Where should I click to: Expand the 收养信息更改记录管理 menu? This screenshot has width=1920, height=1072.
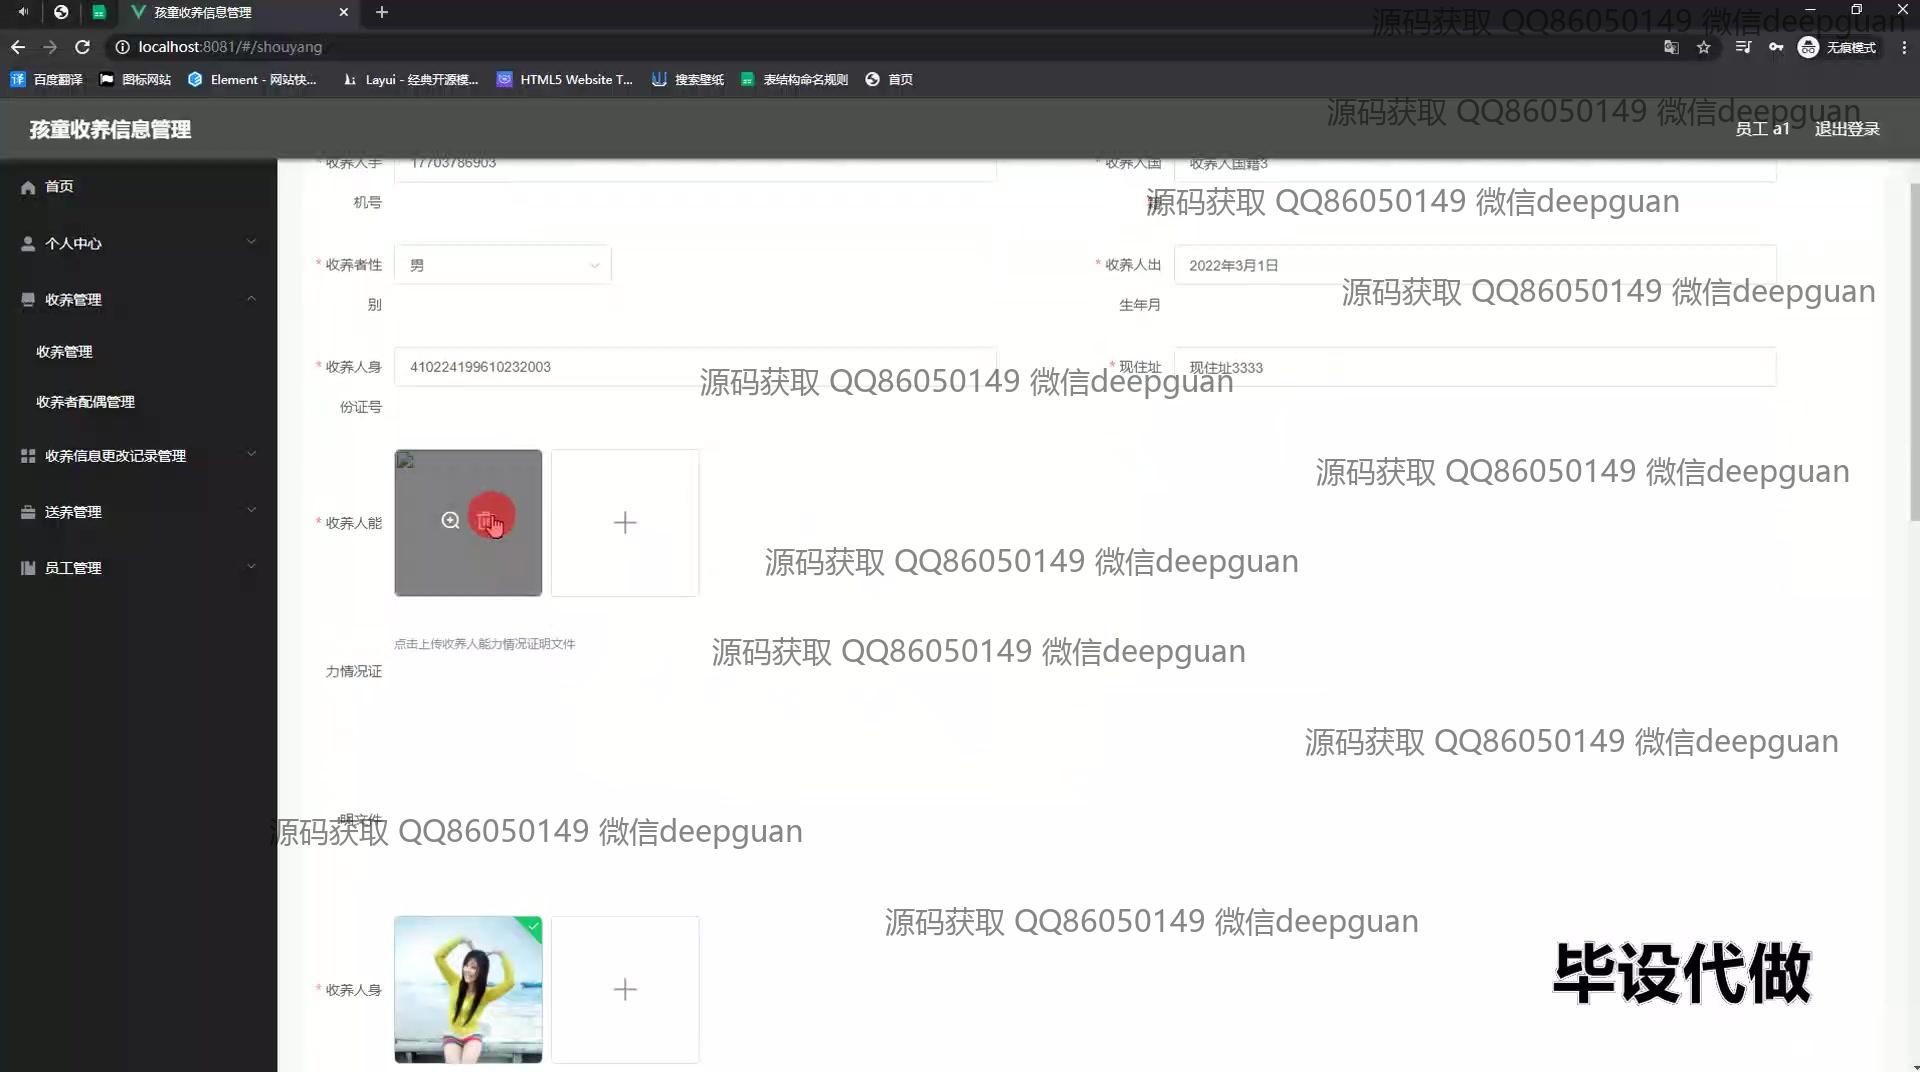tap(251, 455)
